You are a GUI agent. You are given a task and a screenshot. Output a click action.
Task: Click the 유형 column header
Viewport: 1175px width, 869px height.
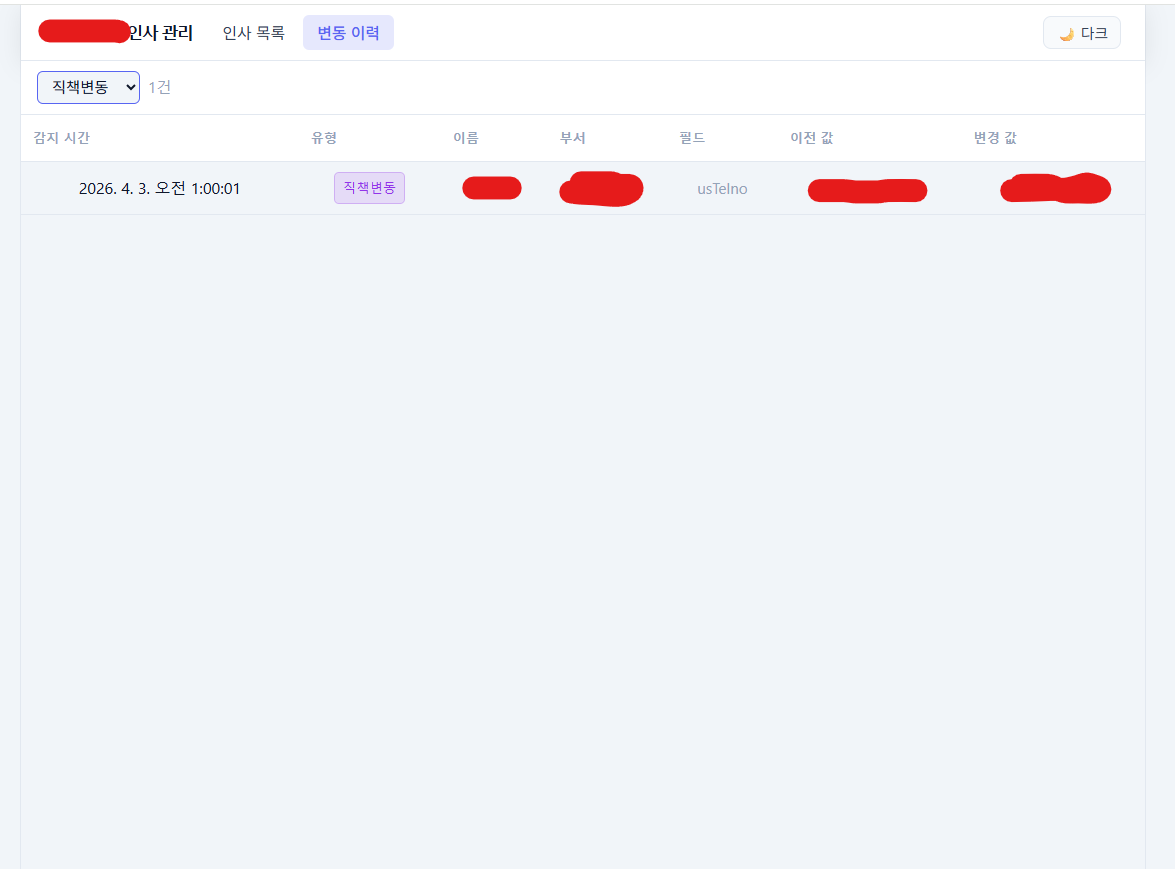pyautogui.click(x=324, y=138)
